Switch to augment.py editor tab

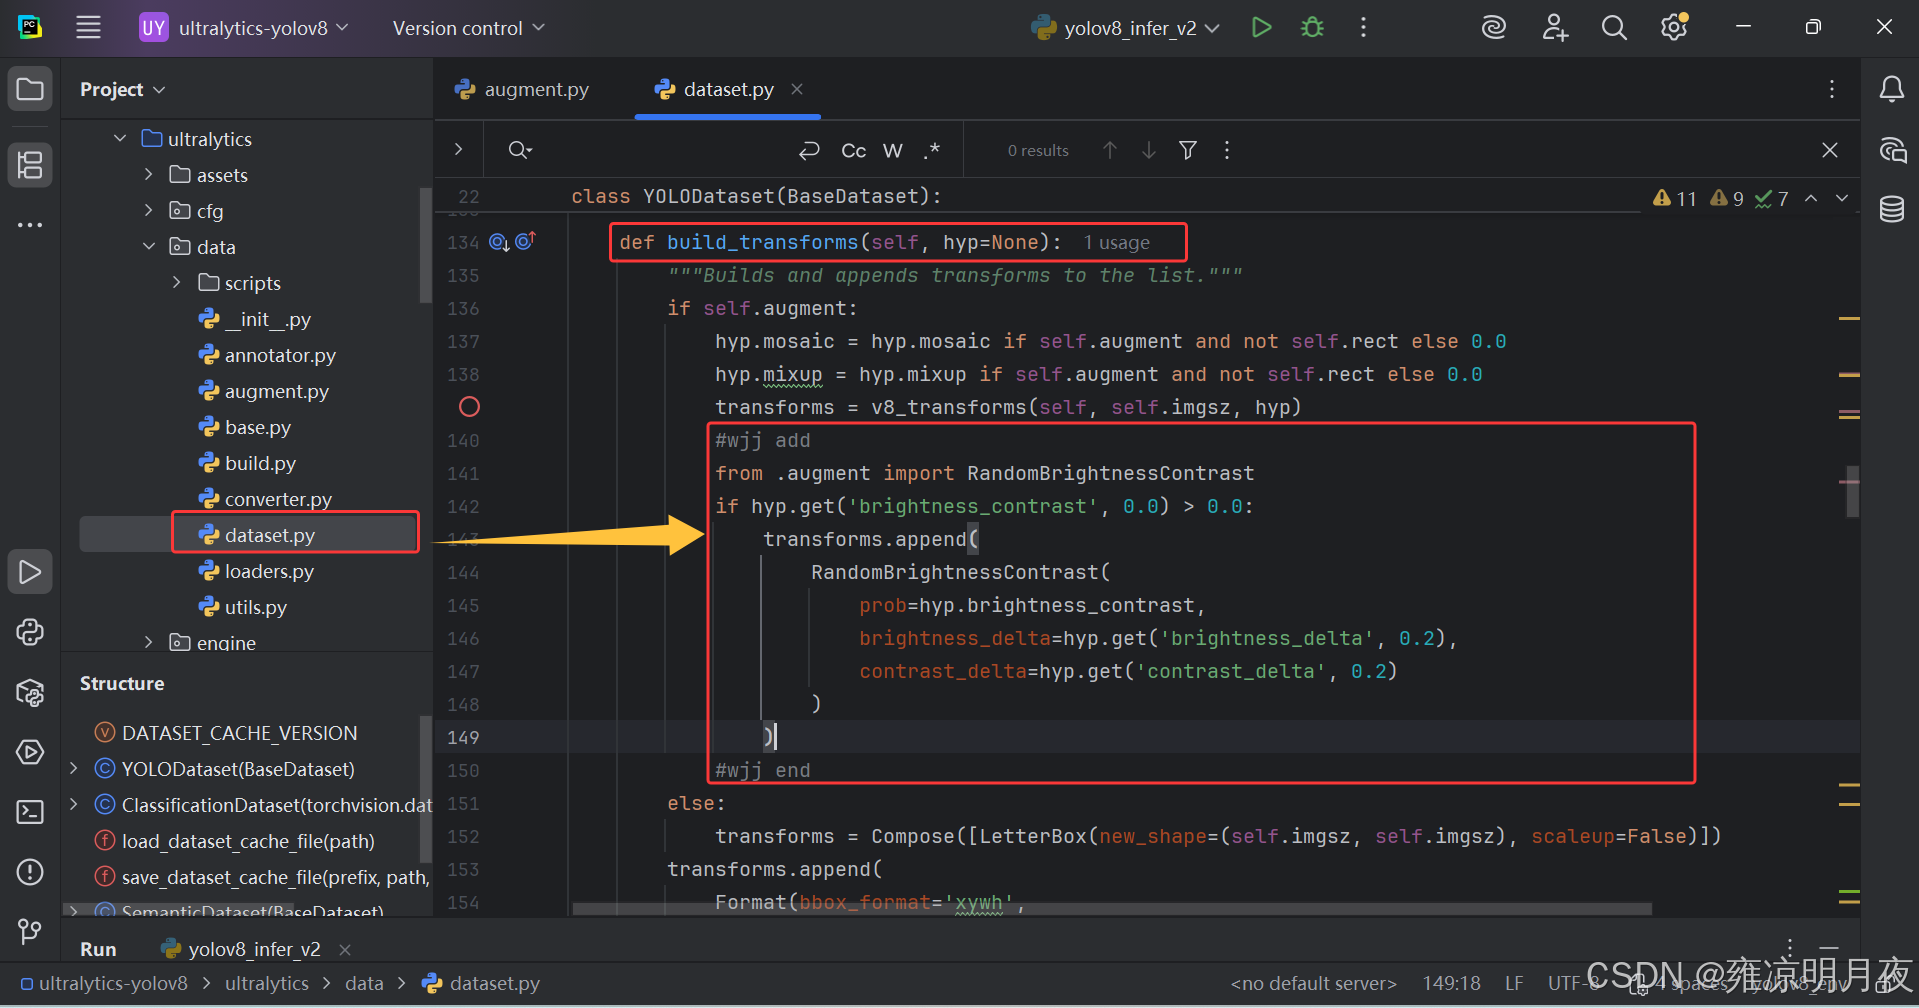pos(521,89)
